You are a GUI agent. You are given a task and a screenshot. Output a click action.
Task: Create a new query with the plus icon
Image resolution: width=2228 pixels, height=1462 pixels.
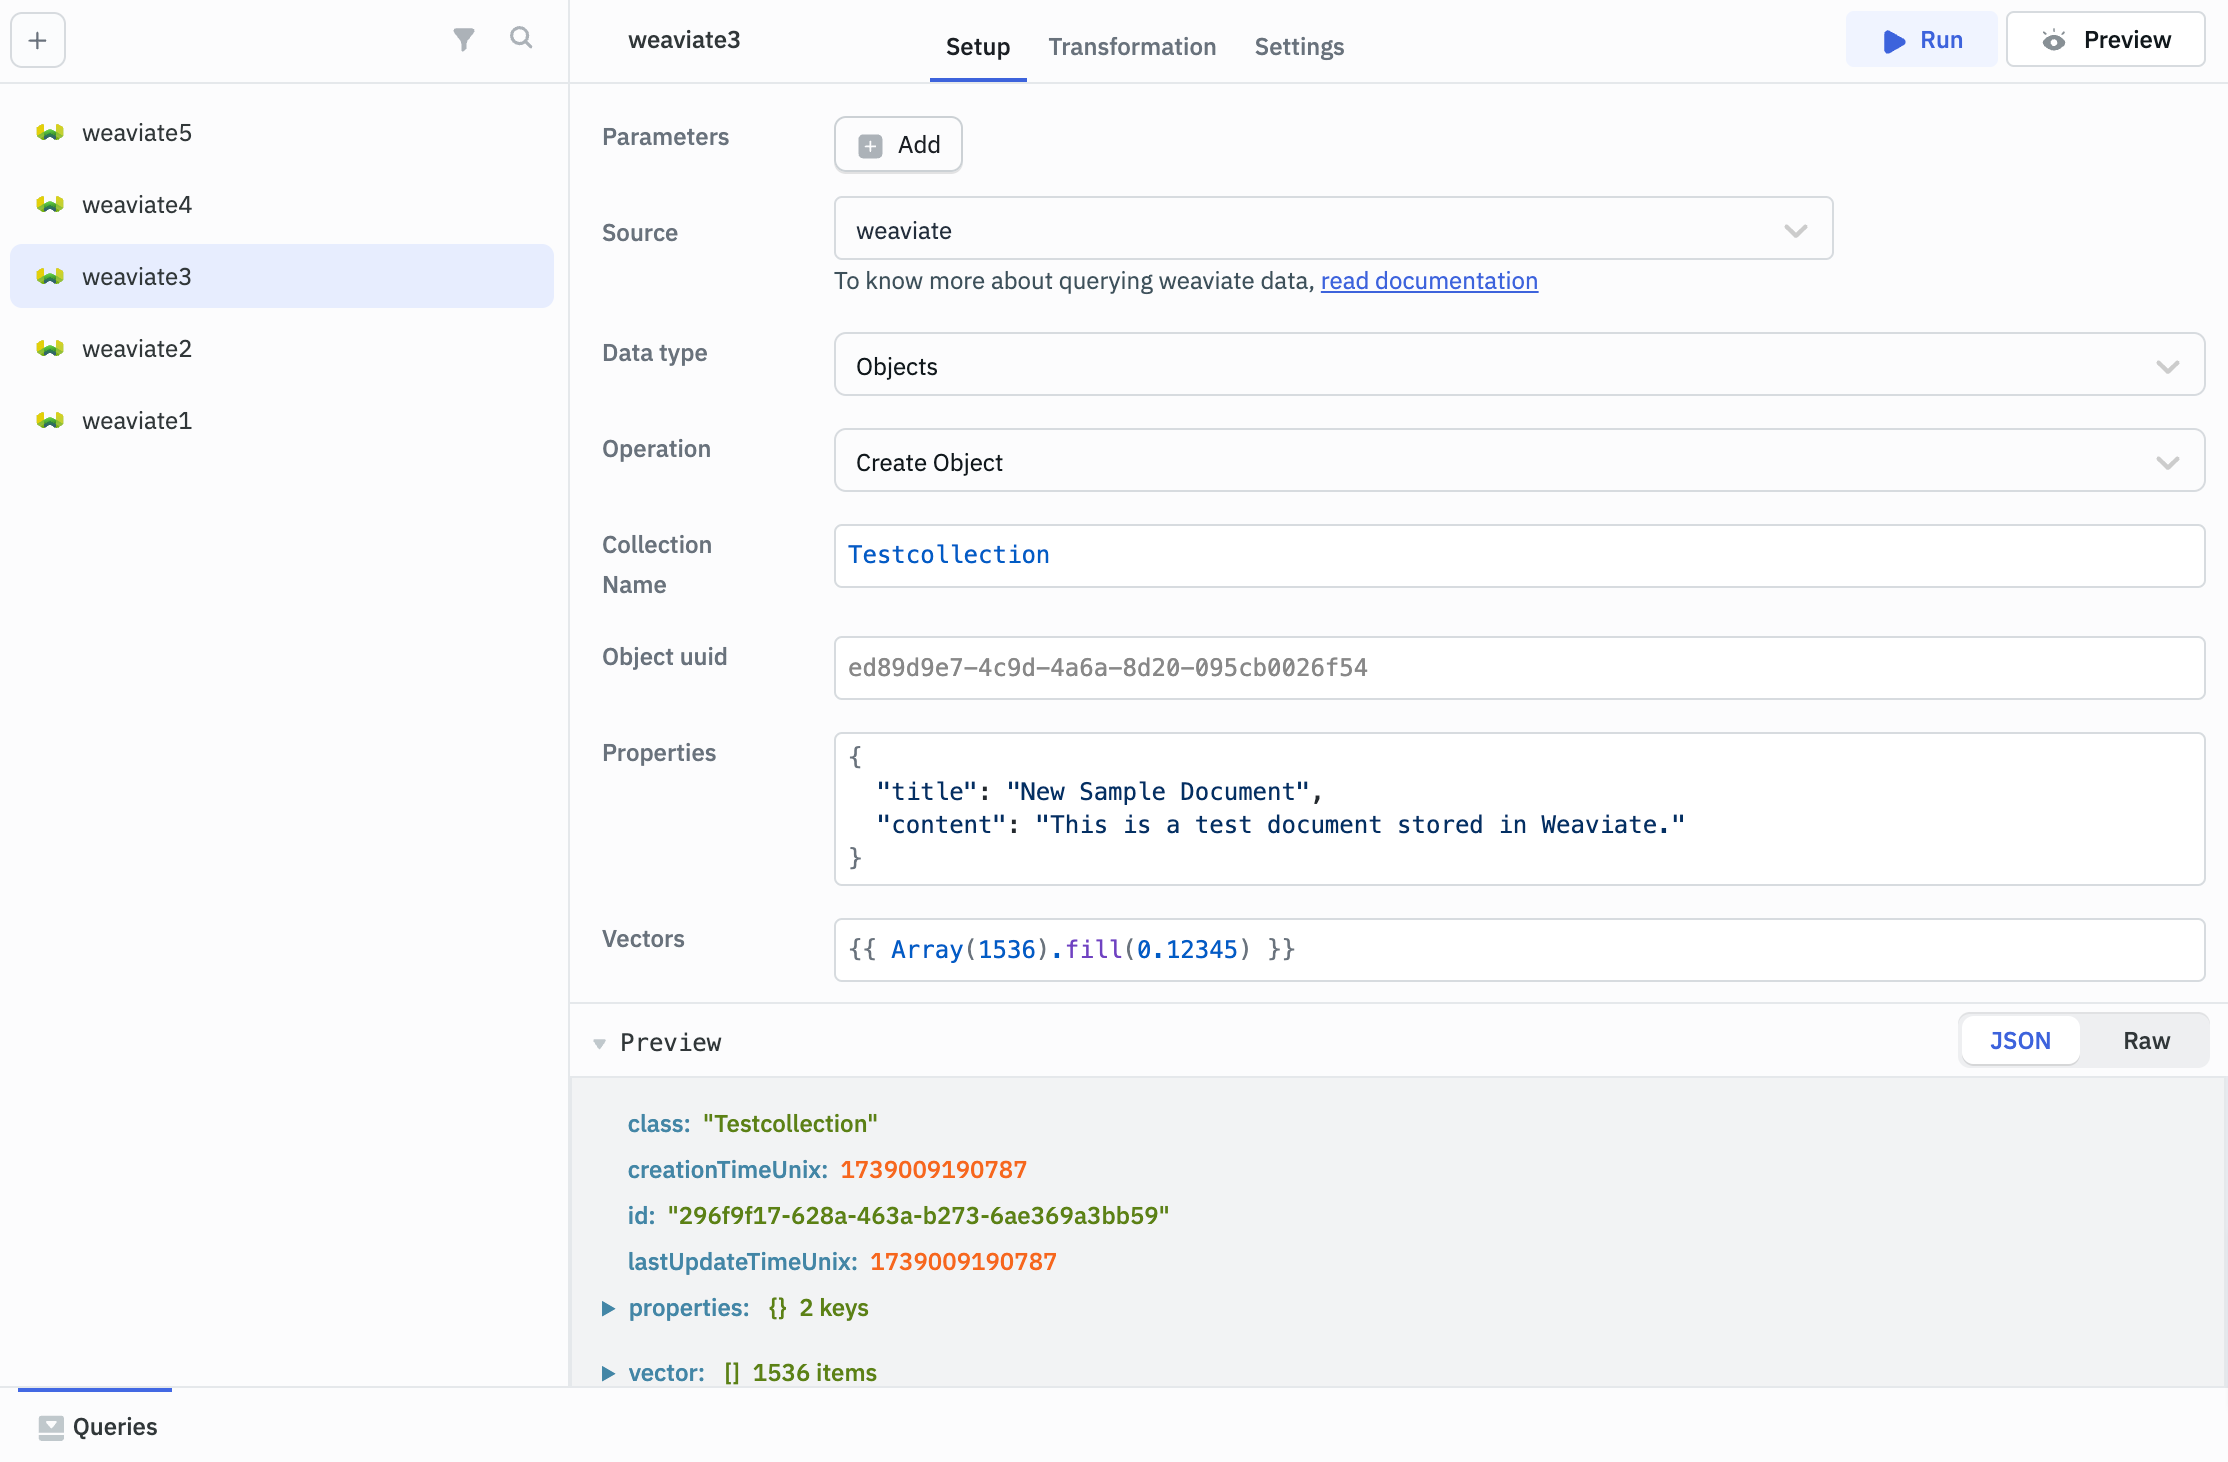pos(37,40)
